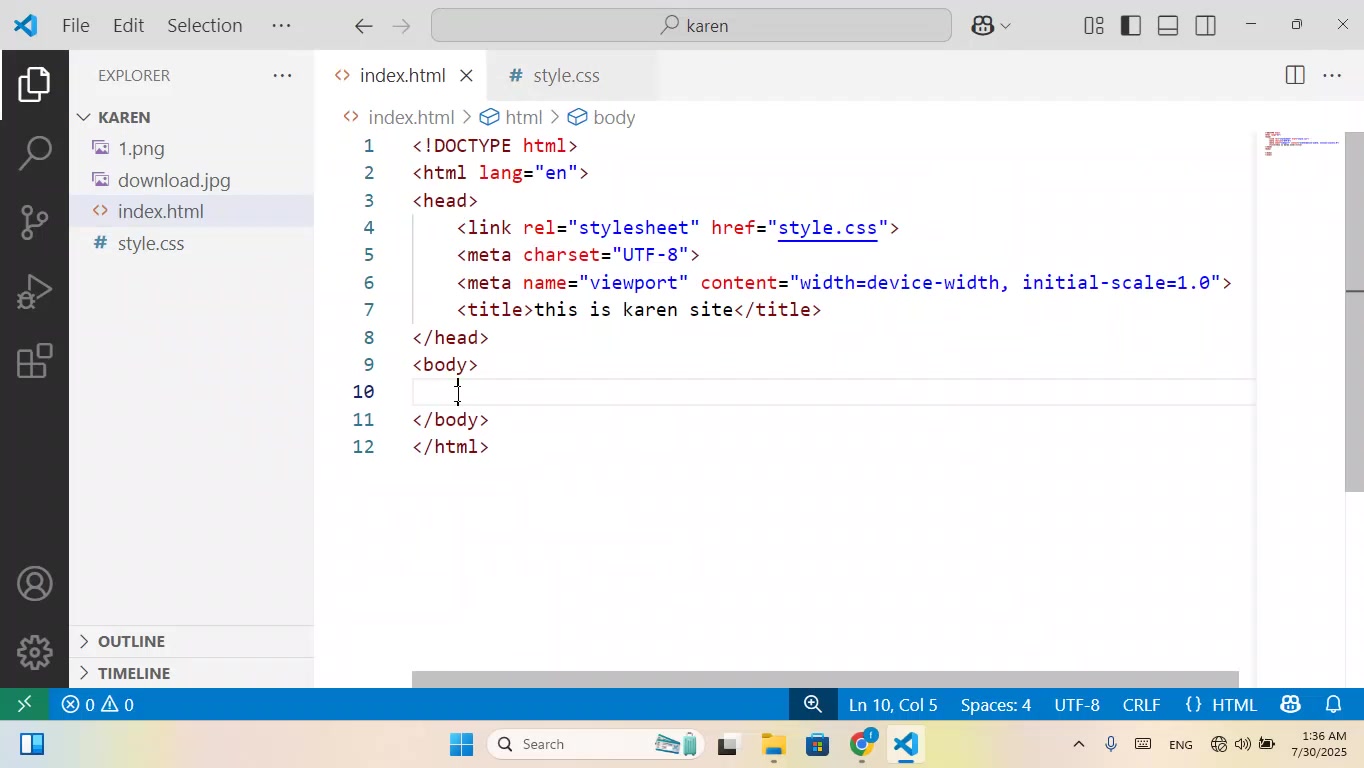
Task: Open the Selection menu
Action: 204,26
